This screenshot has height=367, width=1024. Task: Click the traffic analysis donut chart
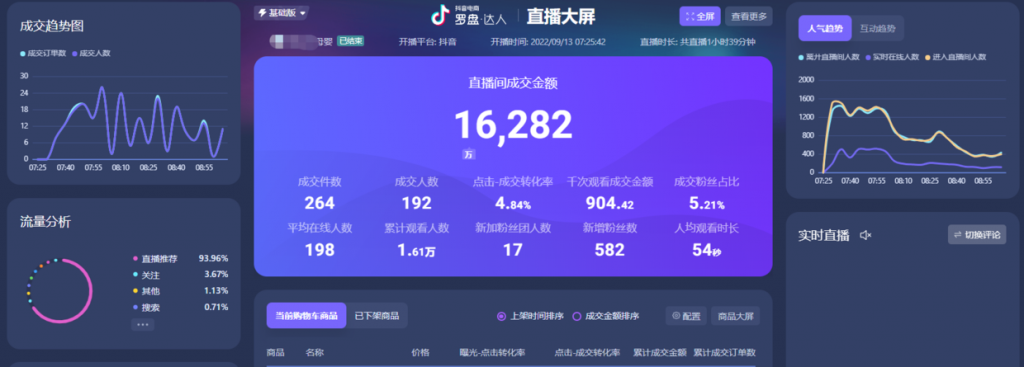tap(60, 291)
